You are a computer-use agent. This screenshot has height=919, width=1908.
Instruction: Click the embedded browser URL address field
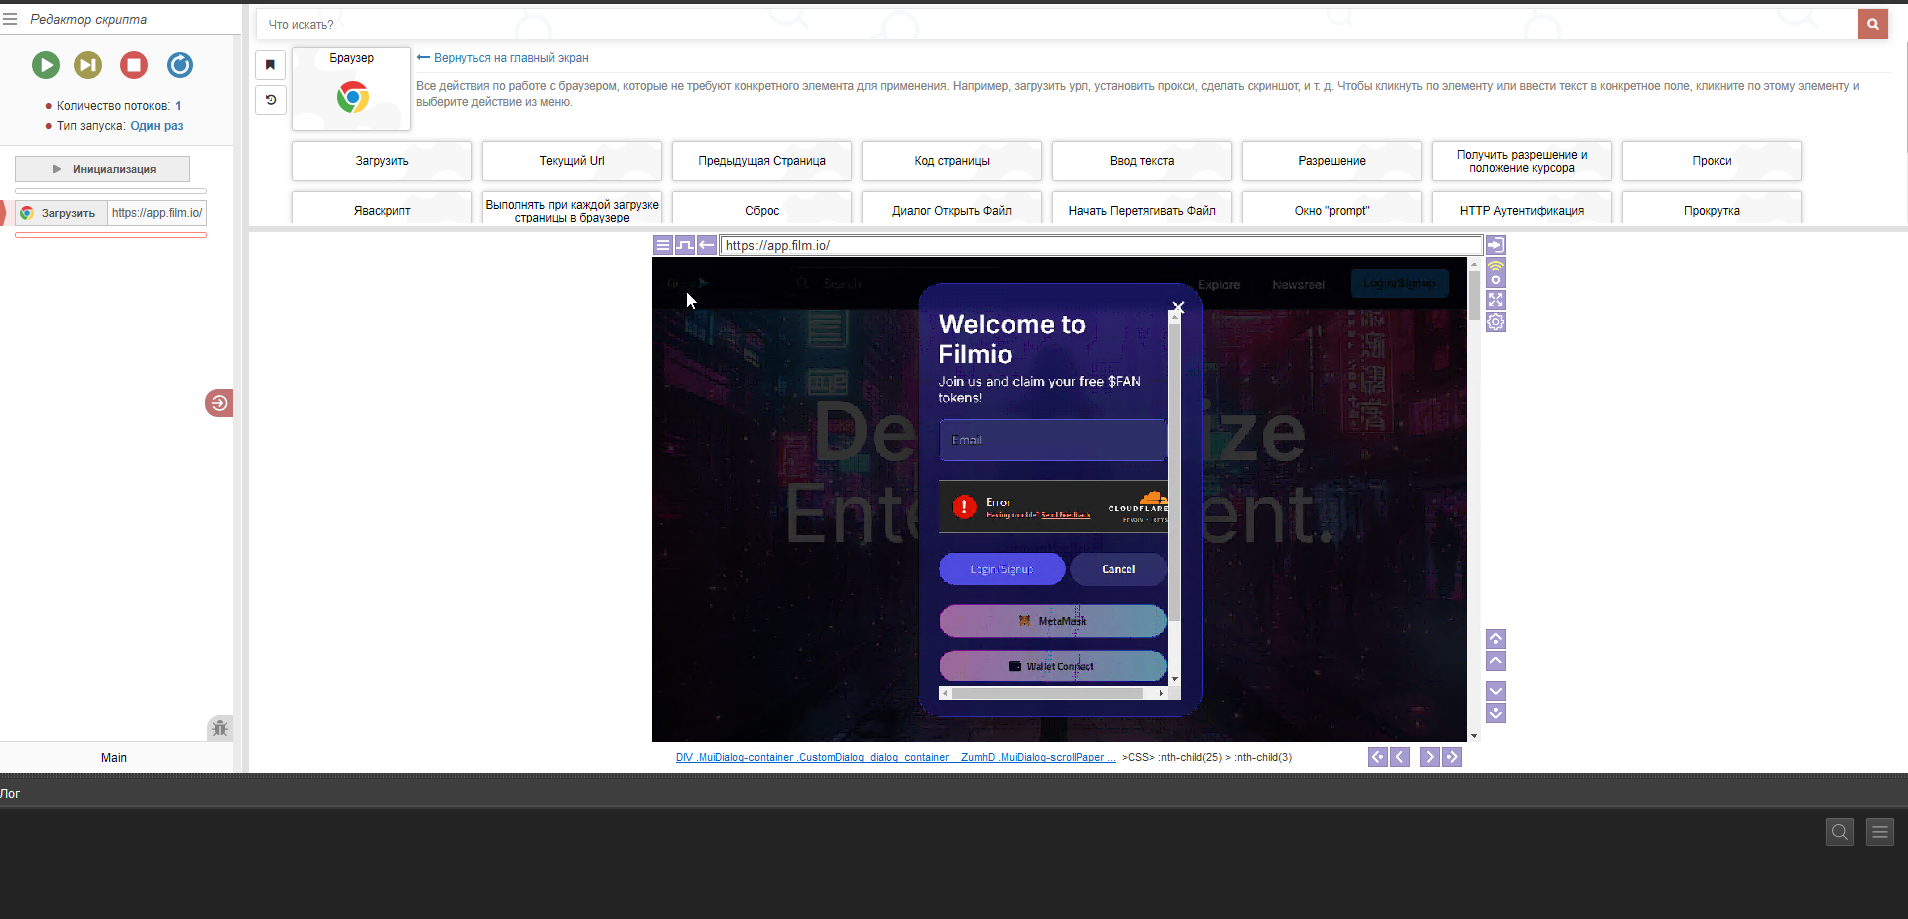pyautogui.click(x=1100, y=246)
